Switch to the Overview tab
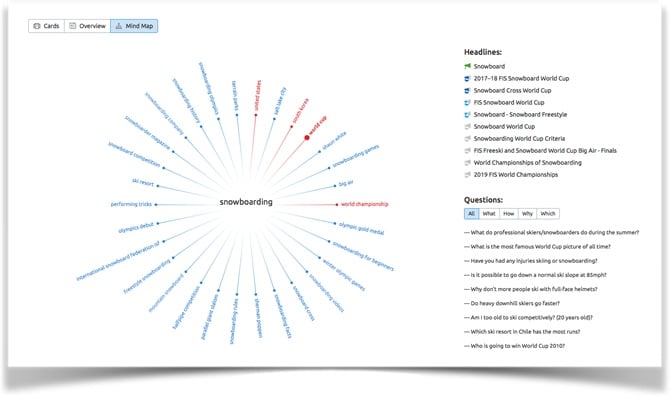670x399 pixels. pyautogui.click(x=88, y=26)
